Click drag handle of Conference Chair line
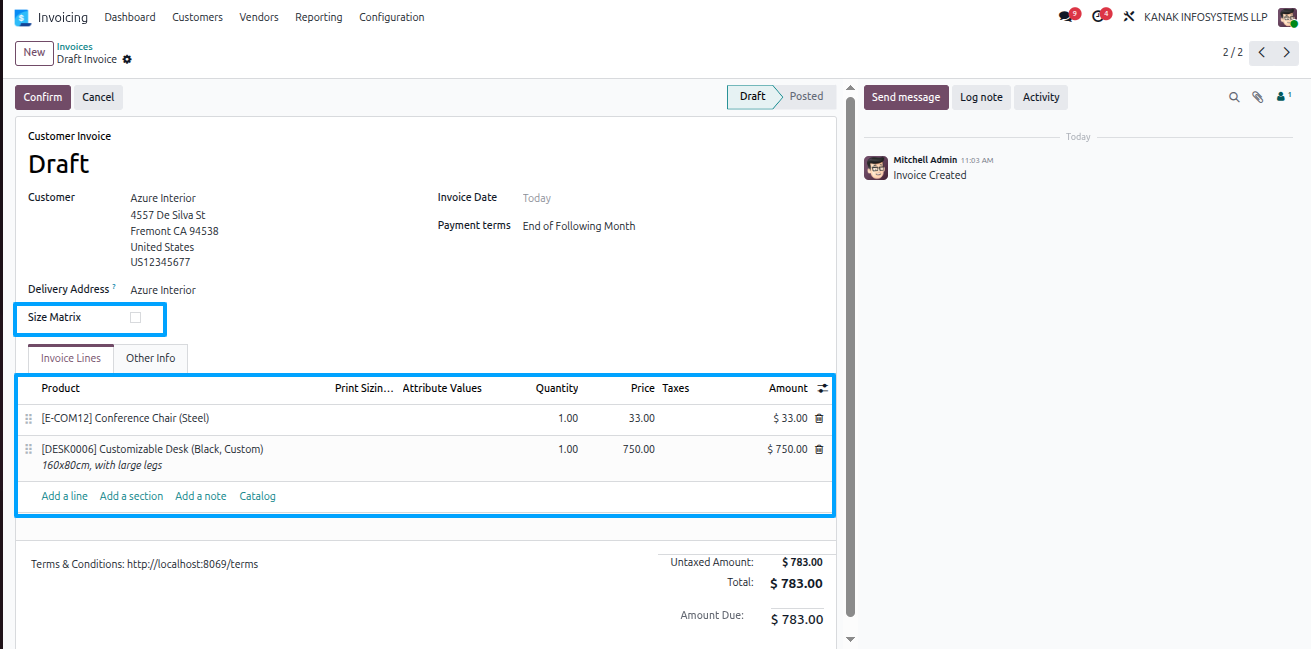The width and height of the screenshot is (1311, 649). [x=28, y=419]
